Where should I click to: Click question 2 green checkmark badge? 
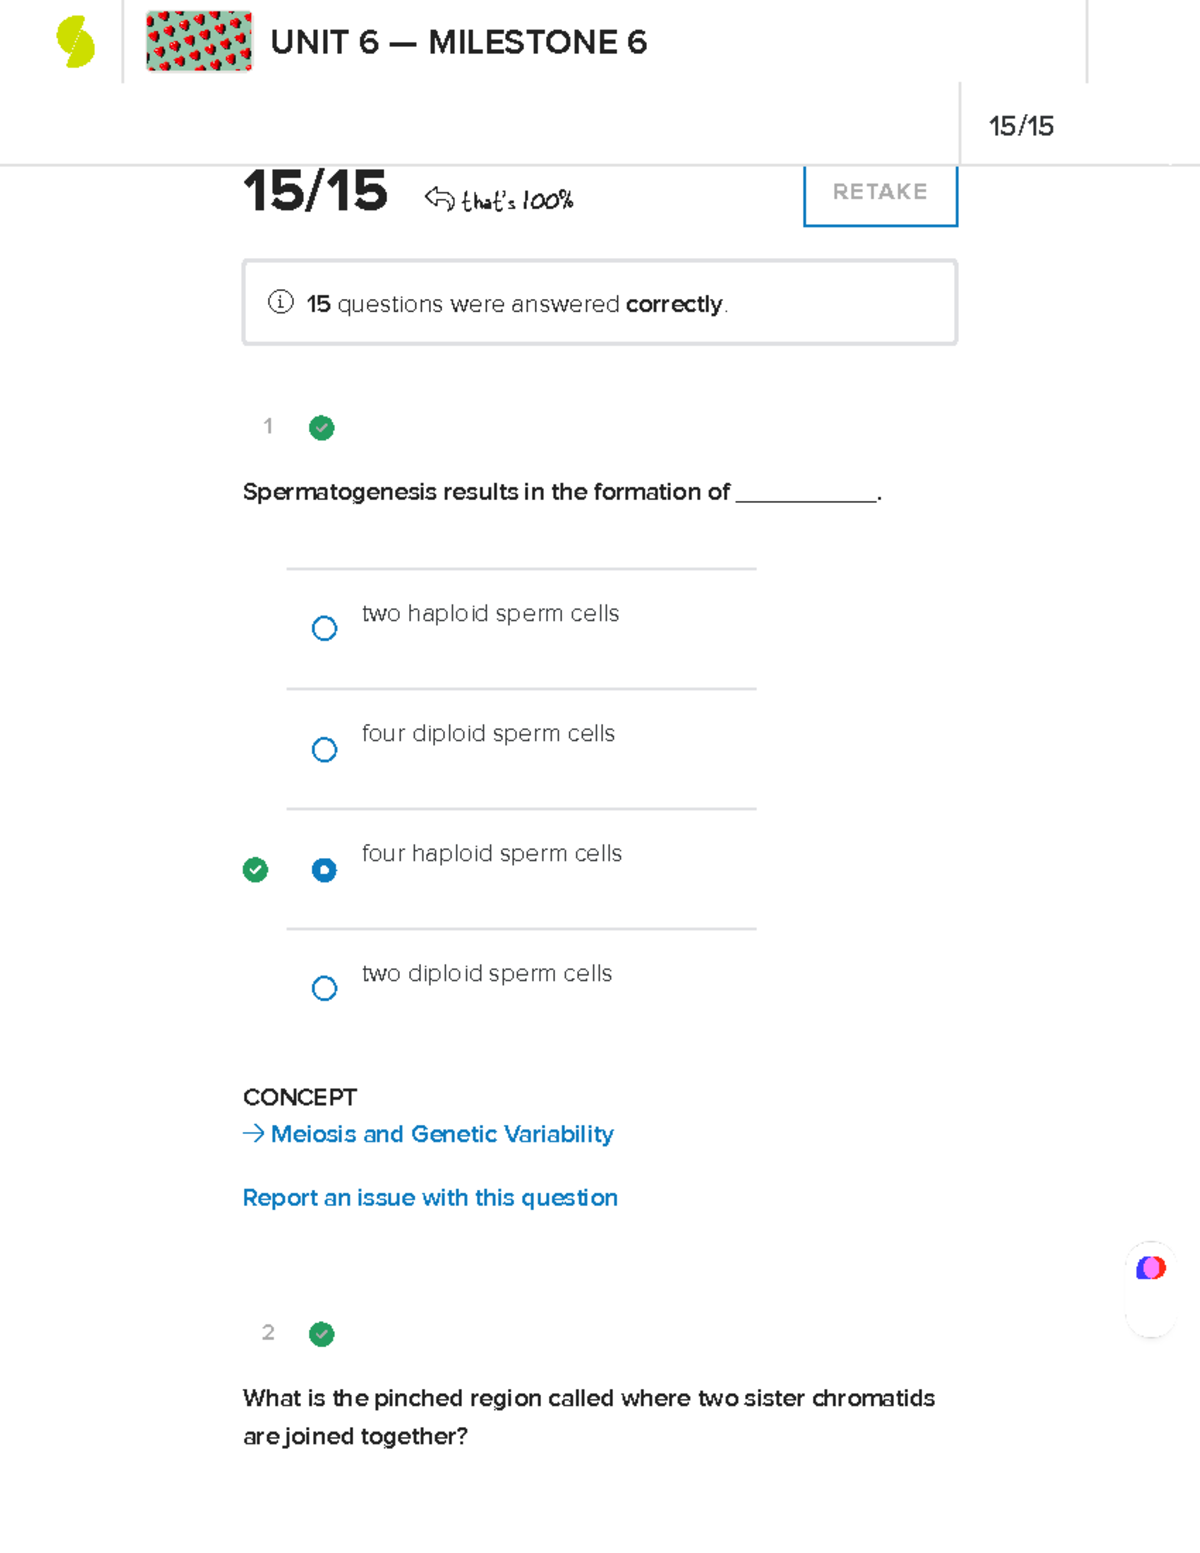(x=322, y=1334)
